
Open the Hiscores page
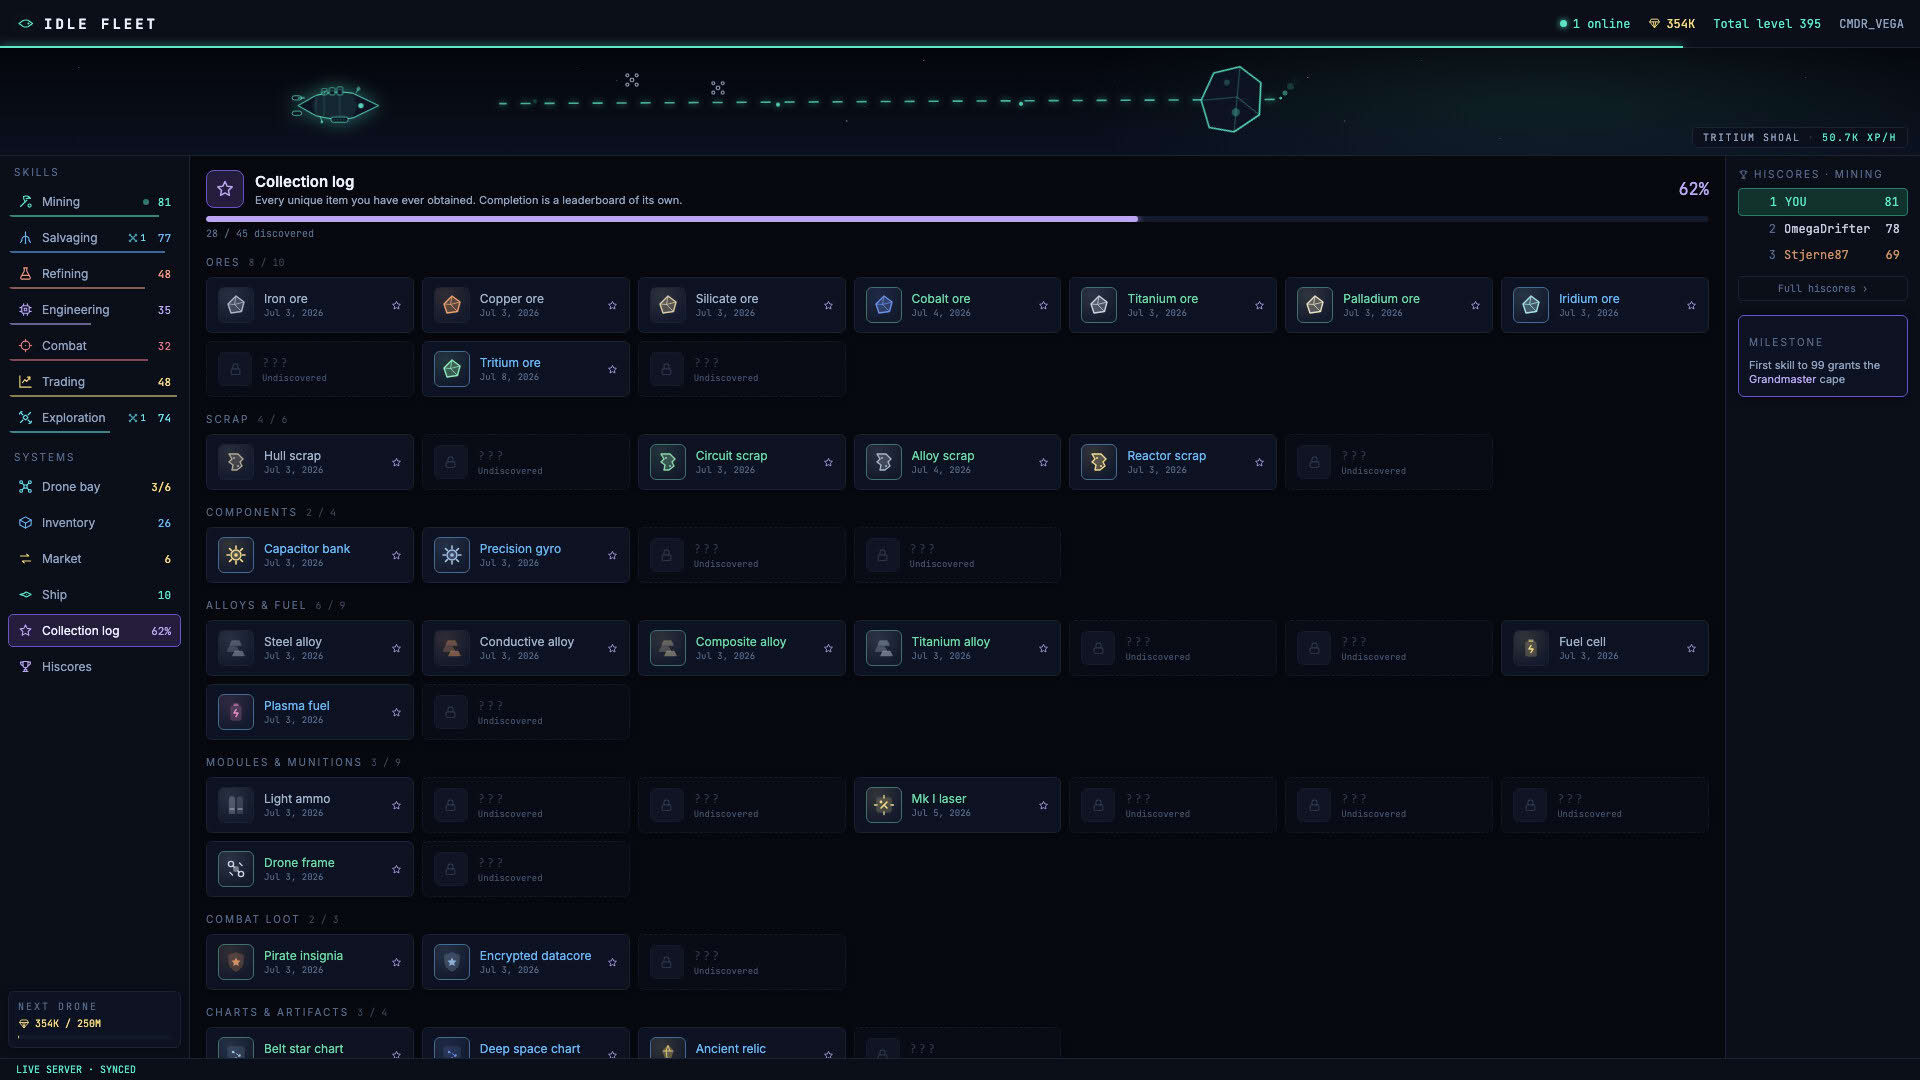click(94, 667)
